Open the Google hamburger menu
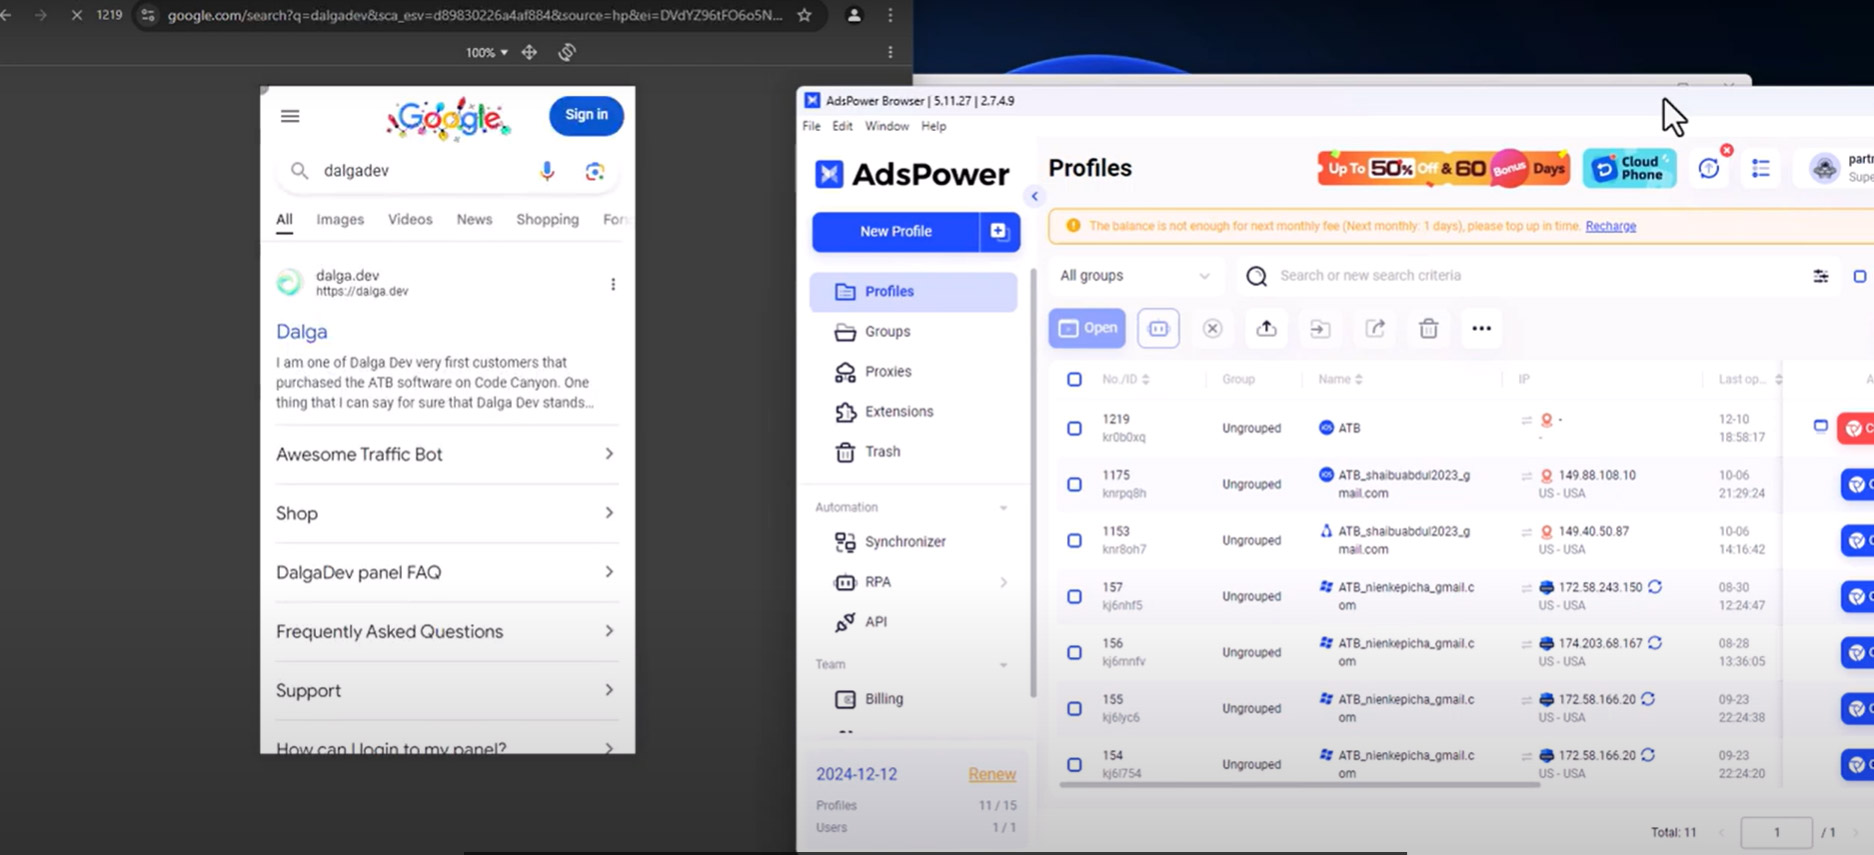This screenshot has width=1874, height=855. pyautogui.click(x=290, y=116)
